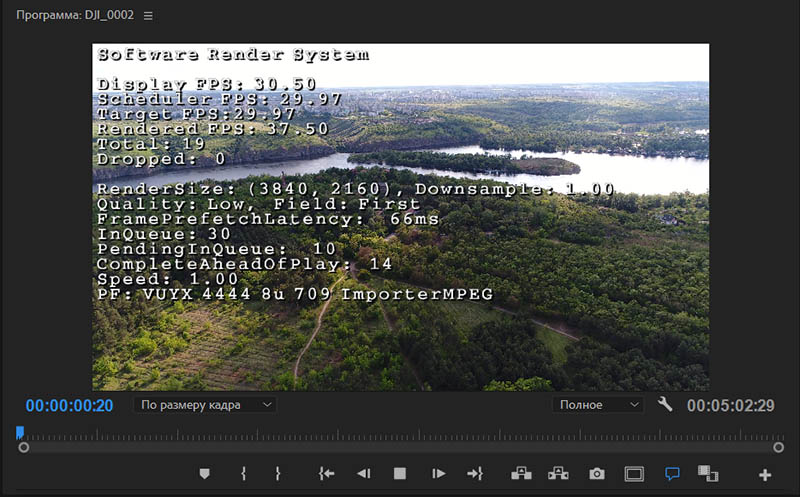Click the left zoom scroll bar handle
The height and width of the screenshot is (497, 800).
tap(23, 448)
